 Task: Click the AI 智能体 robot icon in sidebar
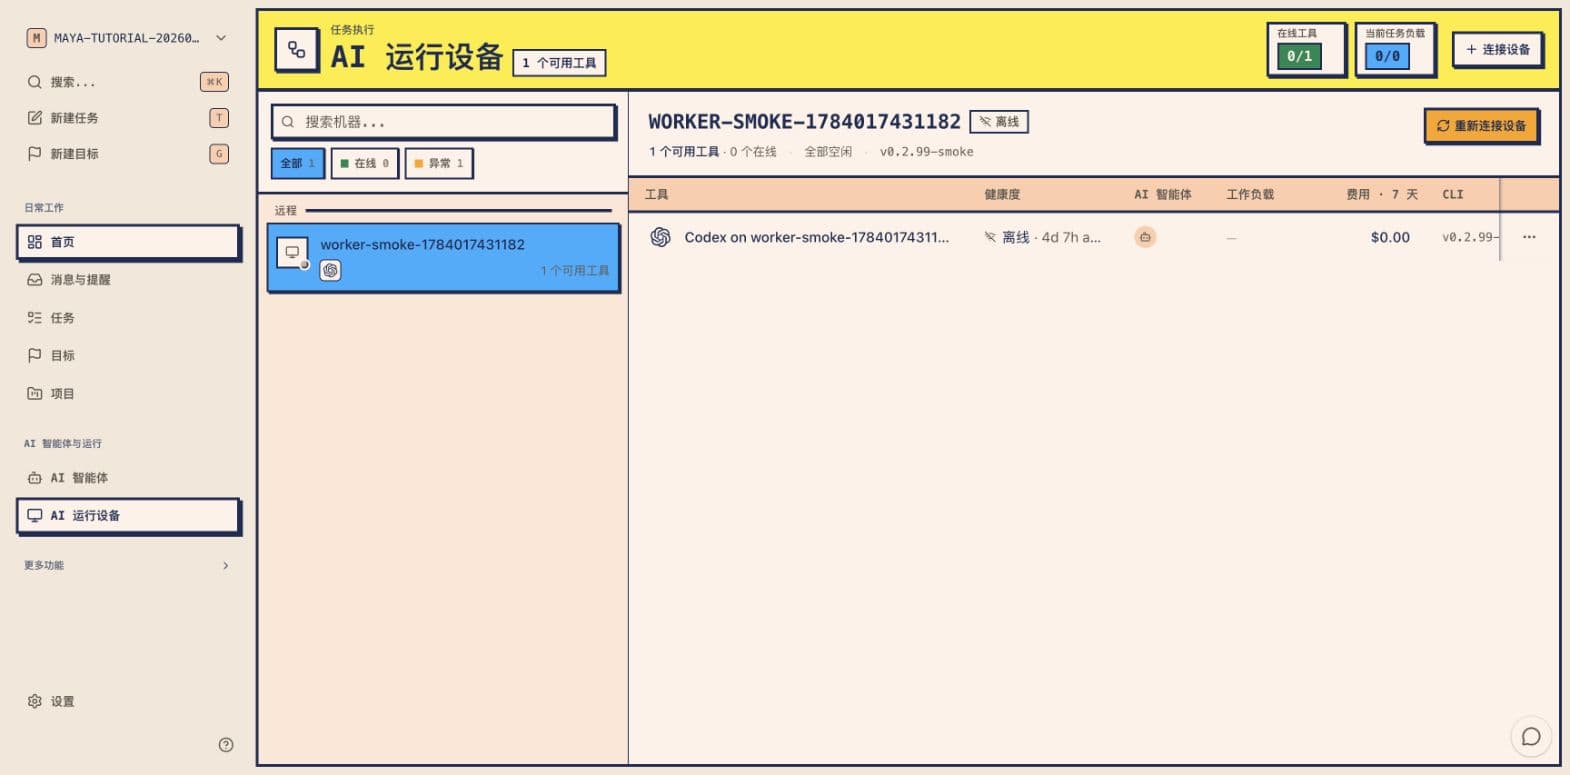click(35, 478)
